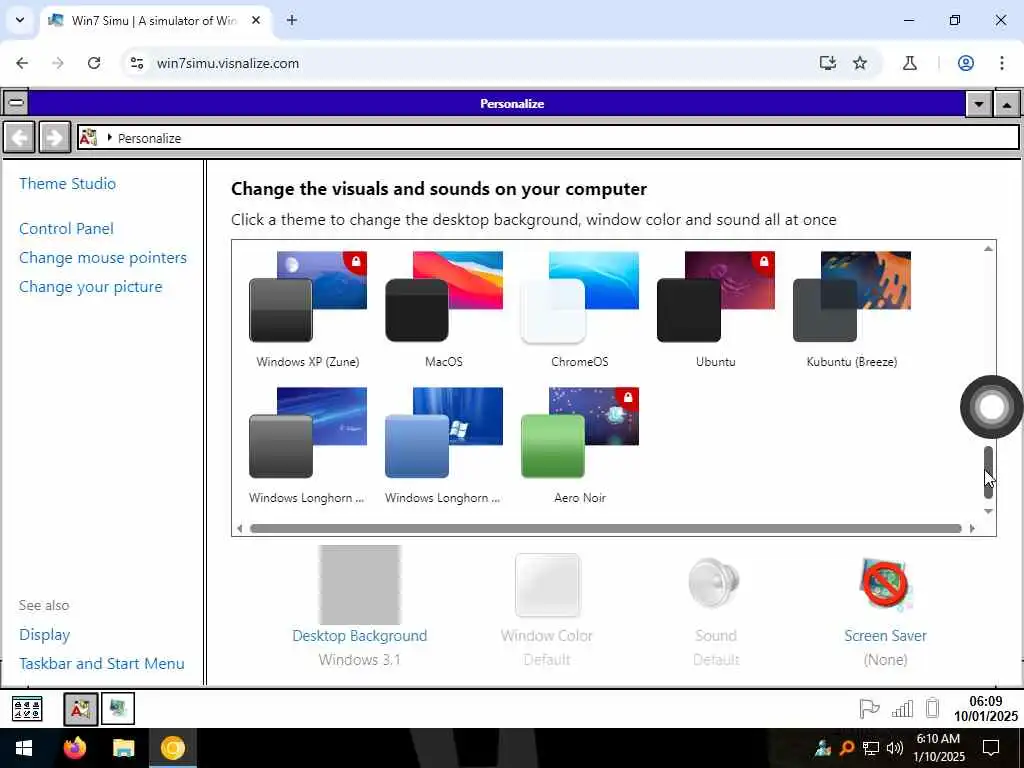Click the Personalize forward arrow button
1024x768 pixels.
55,138
